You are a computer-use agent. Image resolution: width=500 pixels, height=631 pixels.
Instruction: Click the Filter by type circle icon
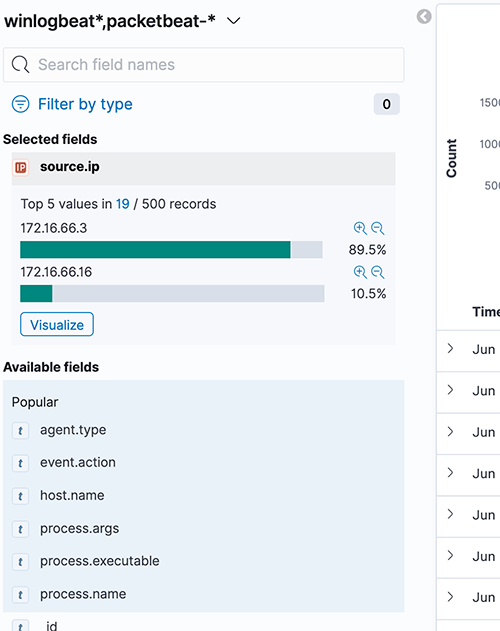pyautogui.click(x=21, y=104)
